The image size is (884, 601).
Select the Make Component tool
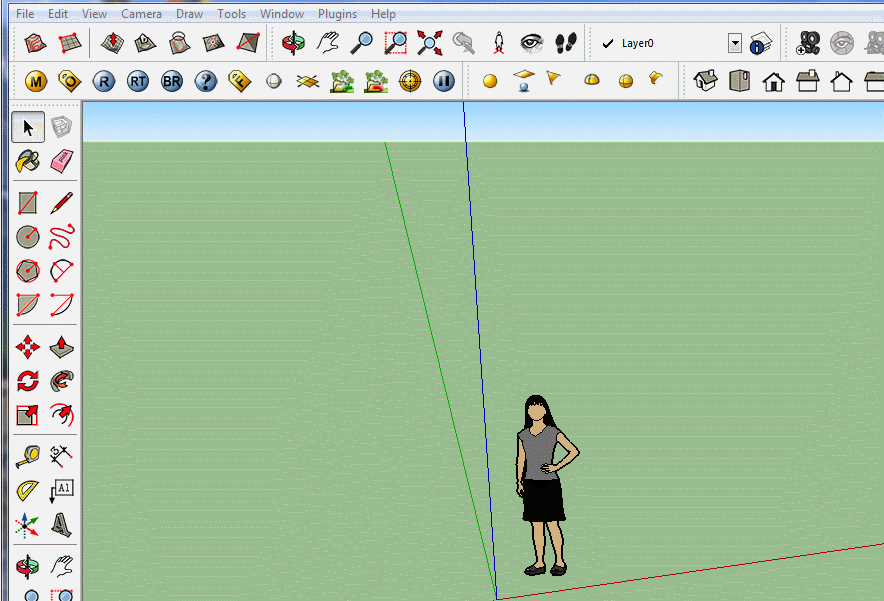[x=61, y=127]
